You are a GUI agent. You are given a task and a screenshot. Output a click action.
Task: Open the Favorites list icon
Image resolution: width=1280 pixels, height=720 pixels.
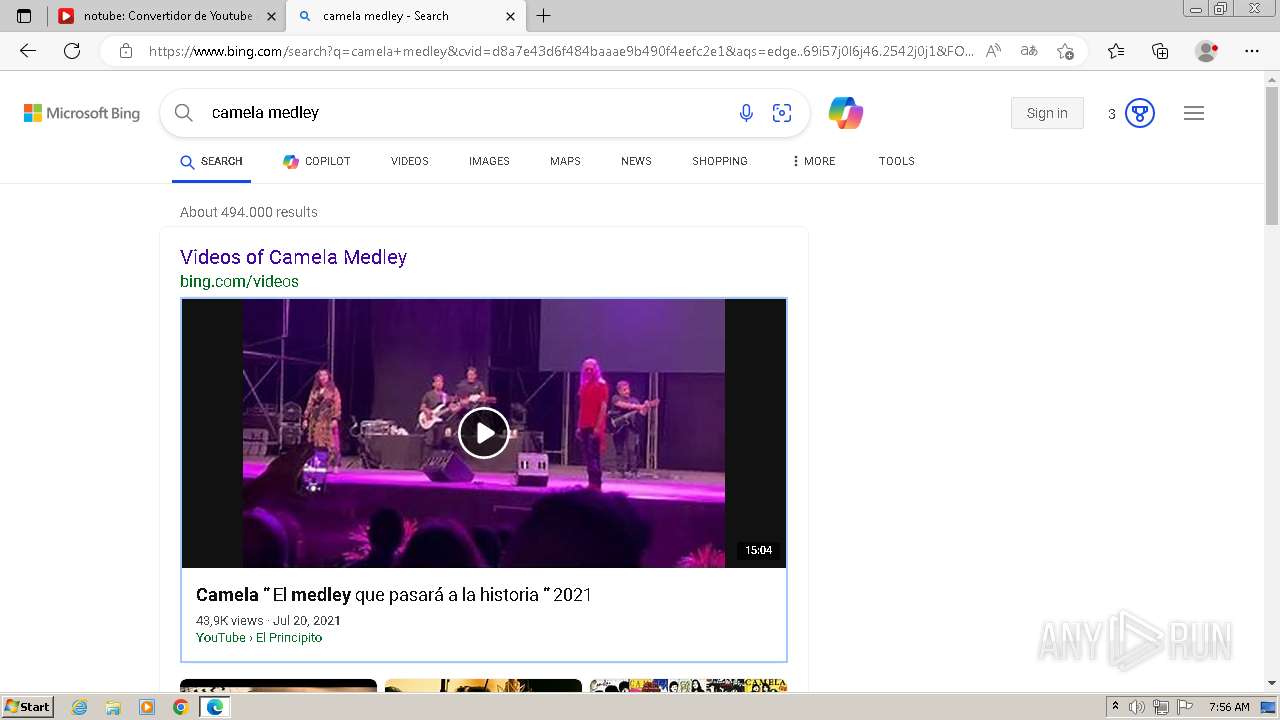tap(1116, 51)
